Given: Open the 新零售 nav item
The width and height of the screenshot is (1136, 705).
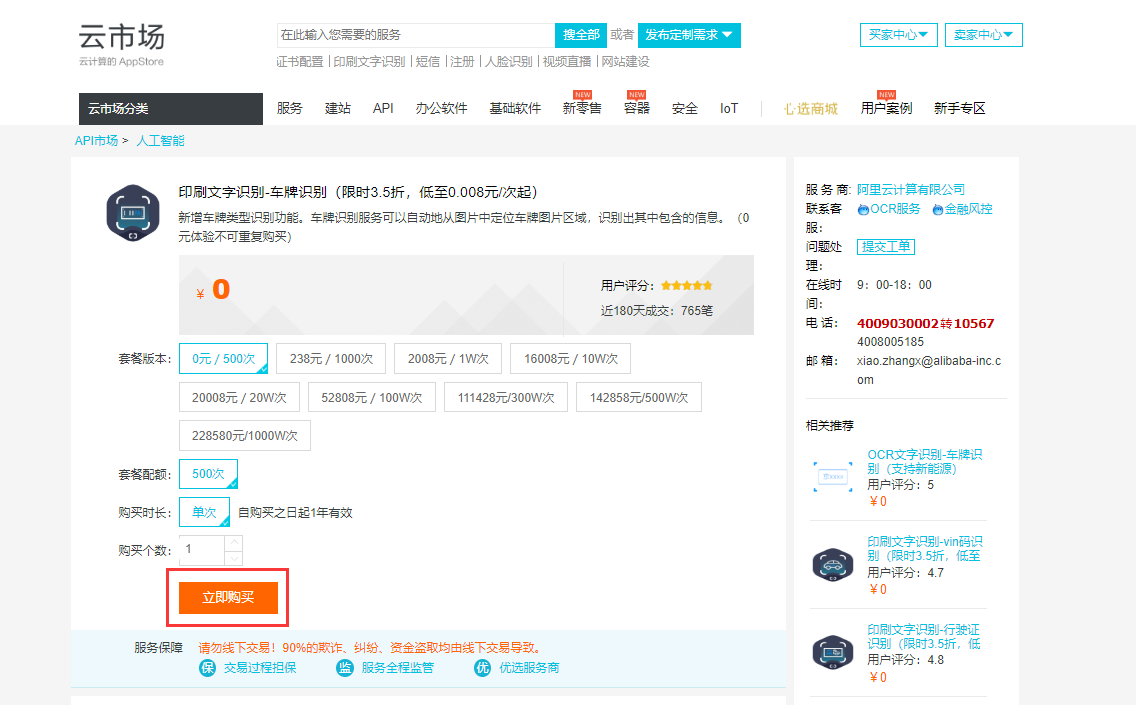Looking at the screenshot, I should [x=582, y=109].
